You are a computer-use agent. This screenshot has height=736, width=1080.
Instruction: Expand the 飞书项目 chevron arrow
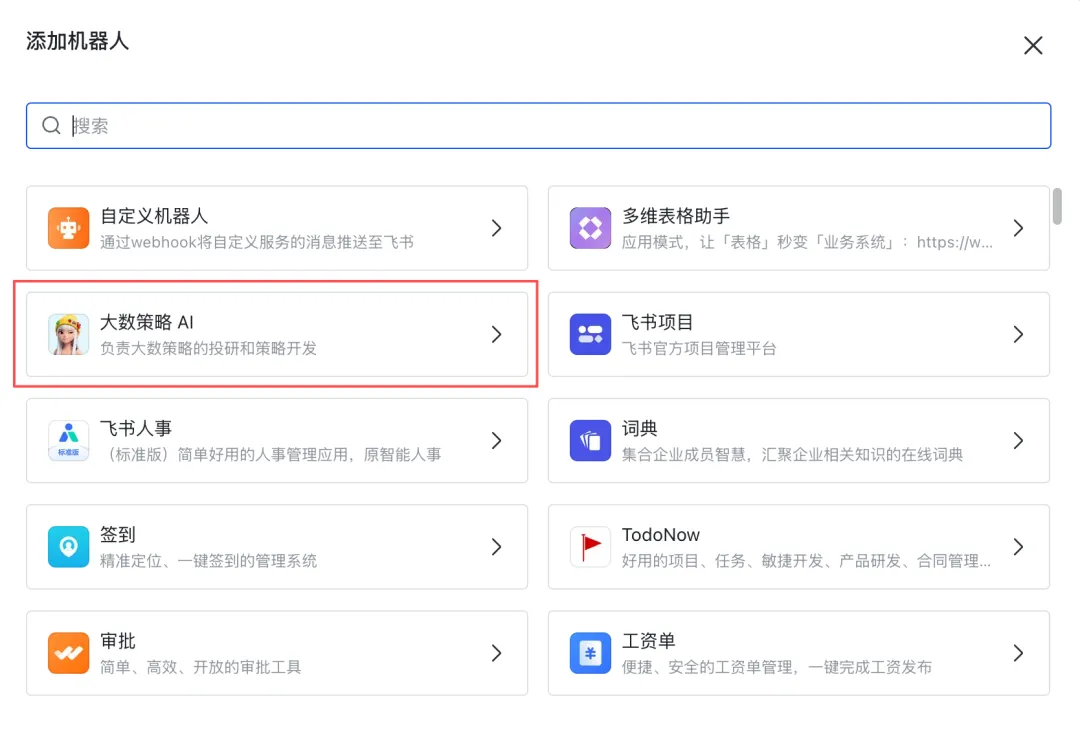[x=1019, y=334]
